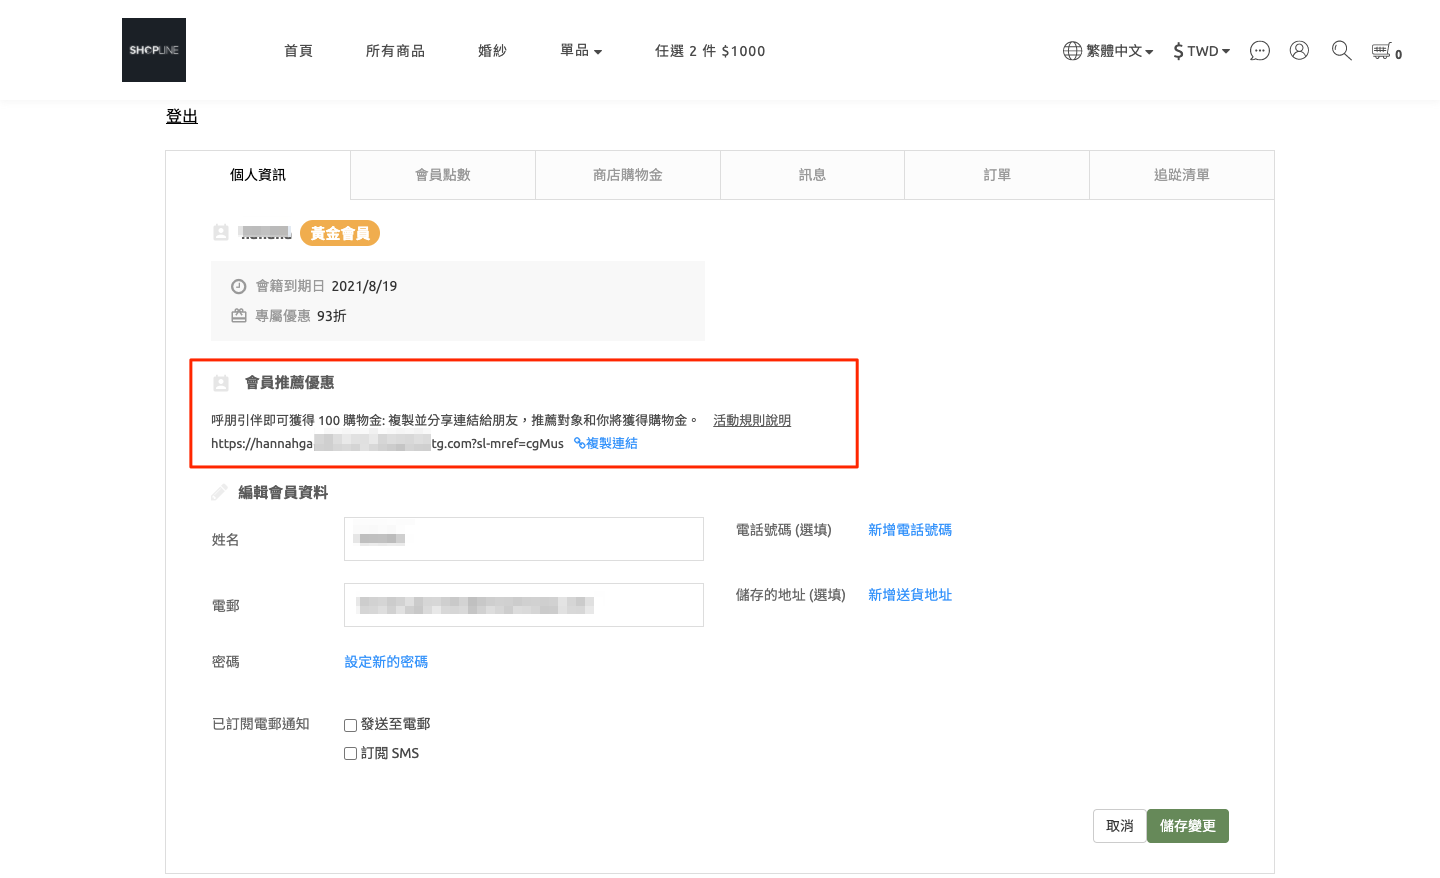The image size is (1440, 878).
Task: Click into the 姓名 name field
Action: 523,539
